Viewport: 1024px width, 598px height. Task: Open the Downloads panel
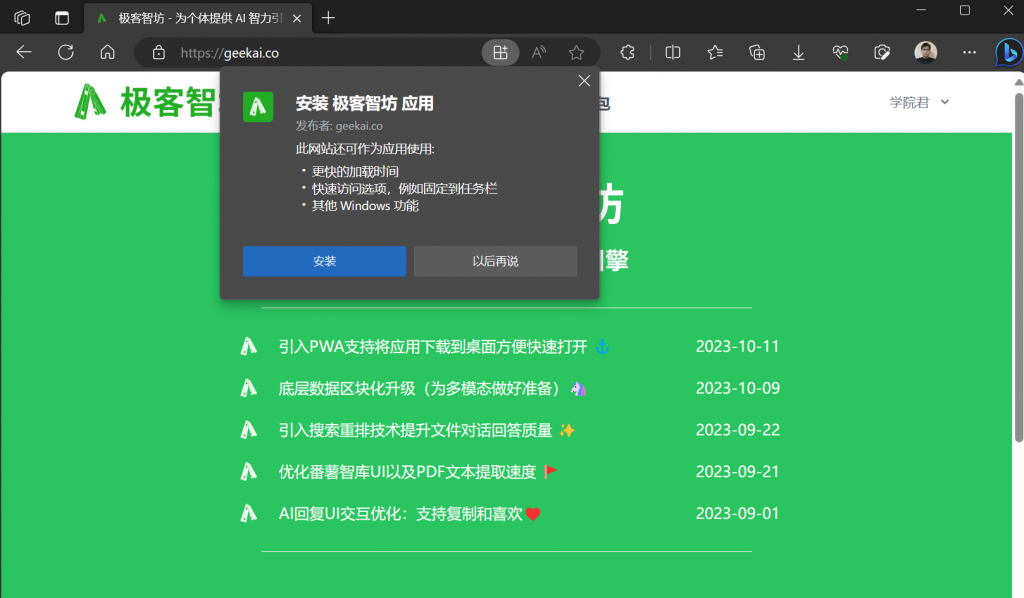[x=799, y=53]
